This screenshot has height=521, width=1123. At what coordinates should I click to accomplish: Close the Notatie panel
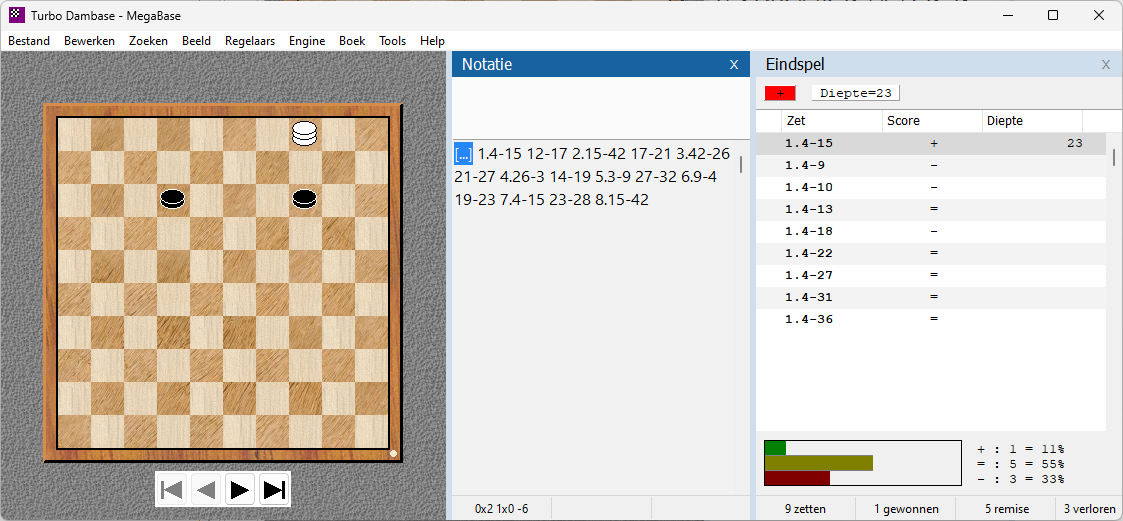pyautogui.click(x=733, y=64)
